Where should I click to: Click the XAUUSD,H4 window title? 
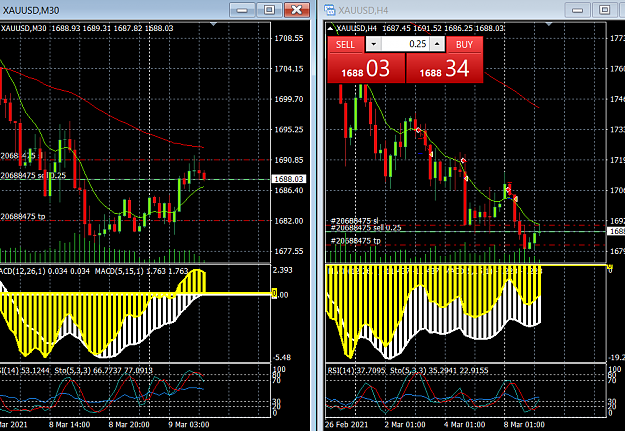pos(363,10)
